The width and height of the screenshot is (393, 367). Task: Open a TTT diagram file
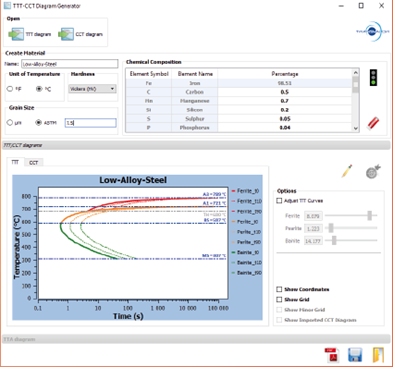(x=30, y=34)
